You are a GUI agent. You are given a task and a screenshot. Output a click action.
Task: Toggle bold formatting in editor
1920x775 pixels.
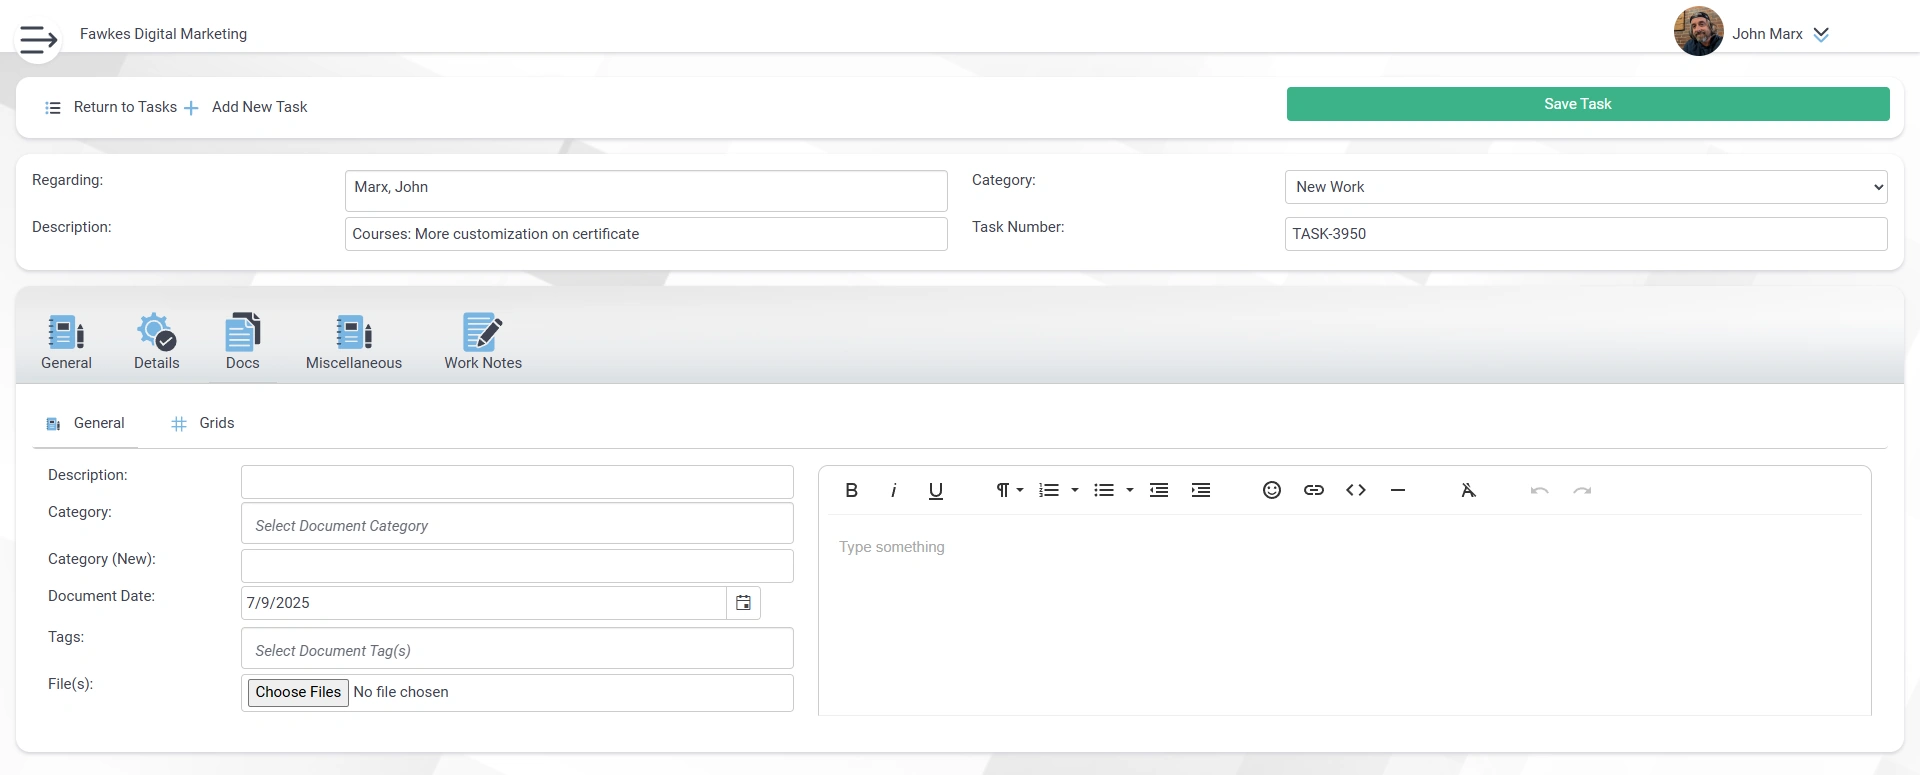click(x=852, y=490)
